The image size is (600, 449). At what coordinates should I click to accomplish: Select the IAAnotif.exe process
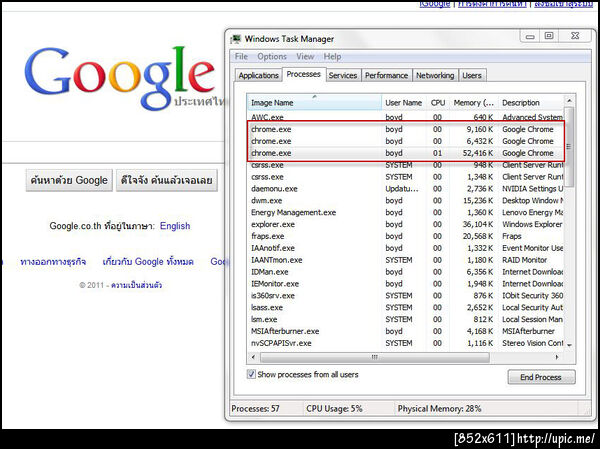405,248
